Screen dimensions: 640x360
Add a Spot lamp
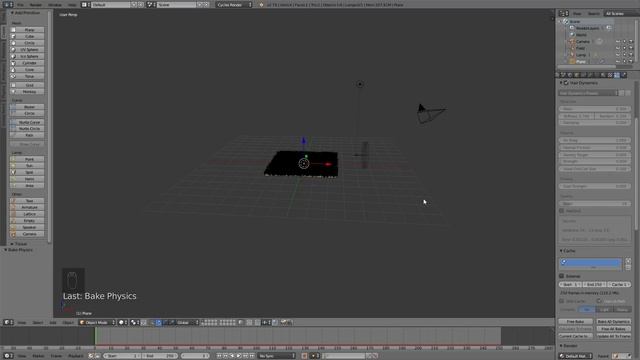27,172
